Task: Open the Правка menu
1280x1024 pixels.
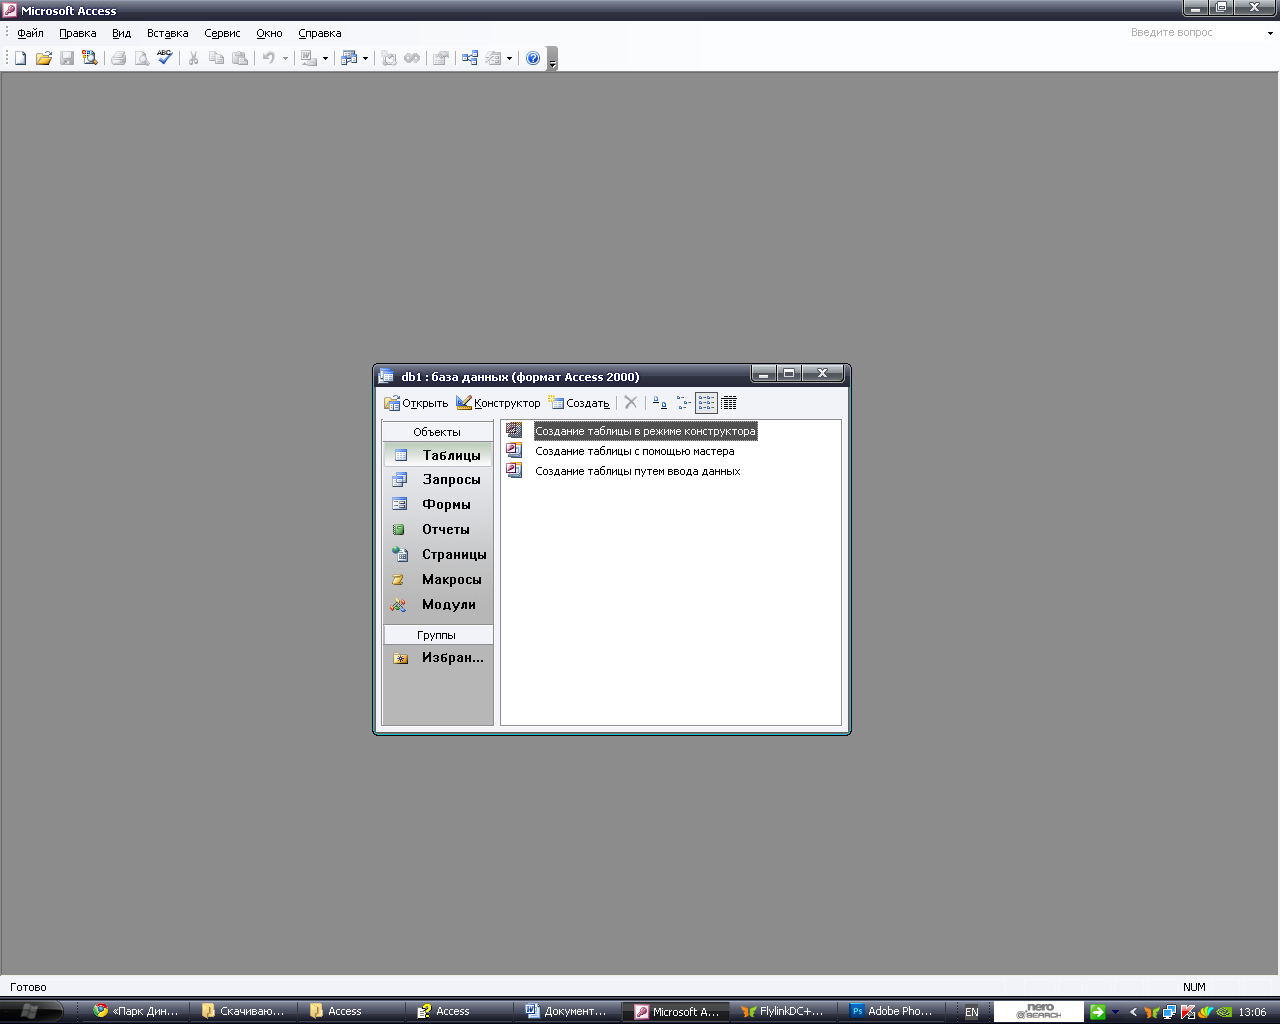Action: (x=77, y=33)
